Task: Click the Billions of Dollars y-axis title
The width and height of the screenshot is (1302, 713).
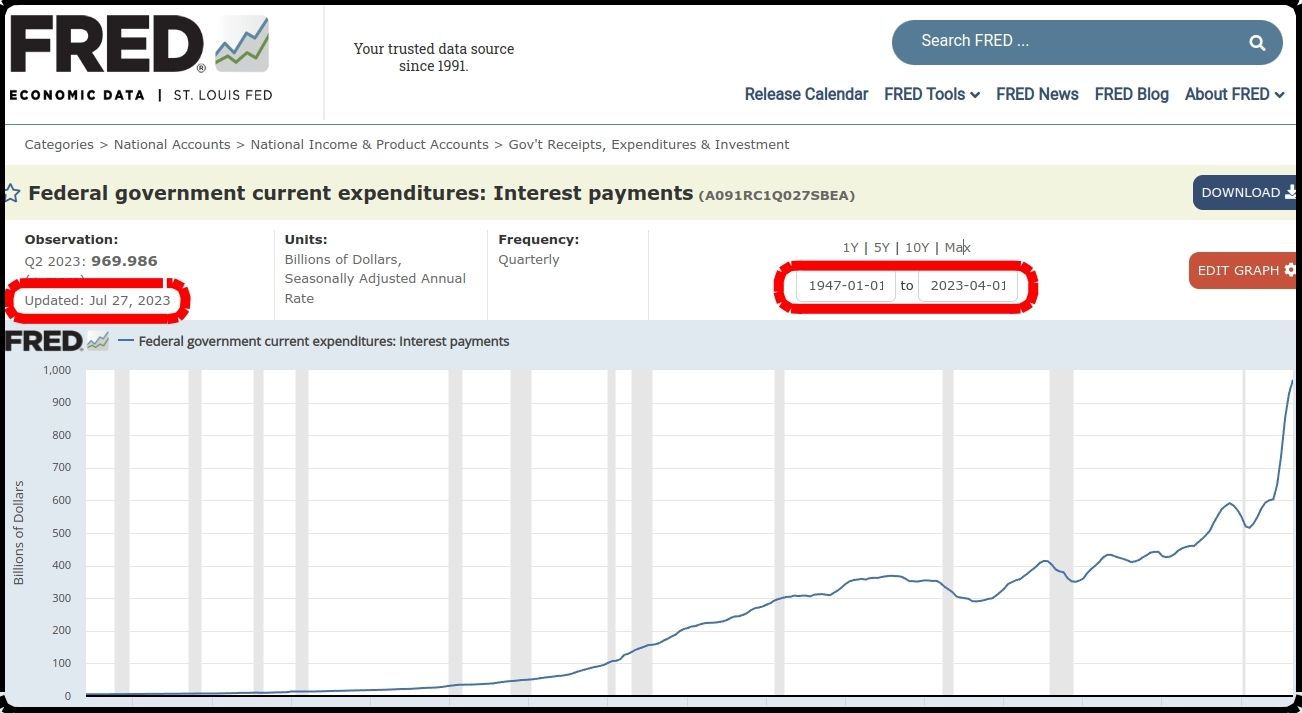Action: click(x=18, y=532)
